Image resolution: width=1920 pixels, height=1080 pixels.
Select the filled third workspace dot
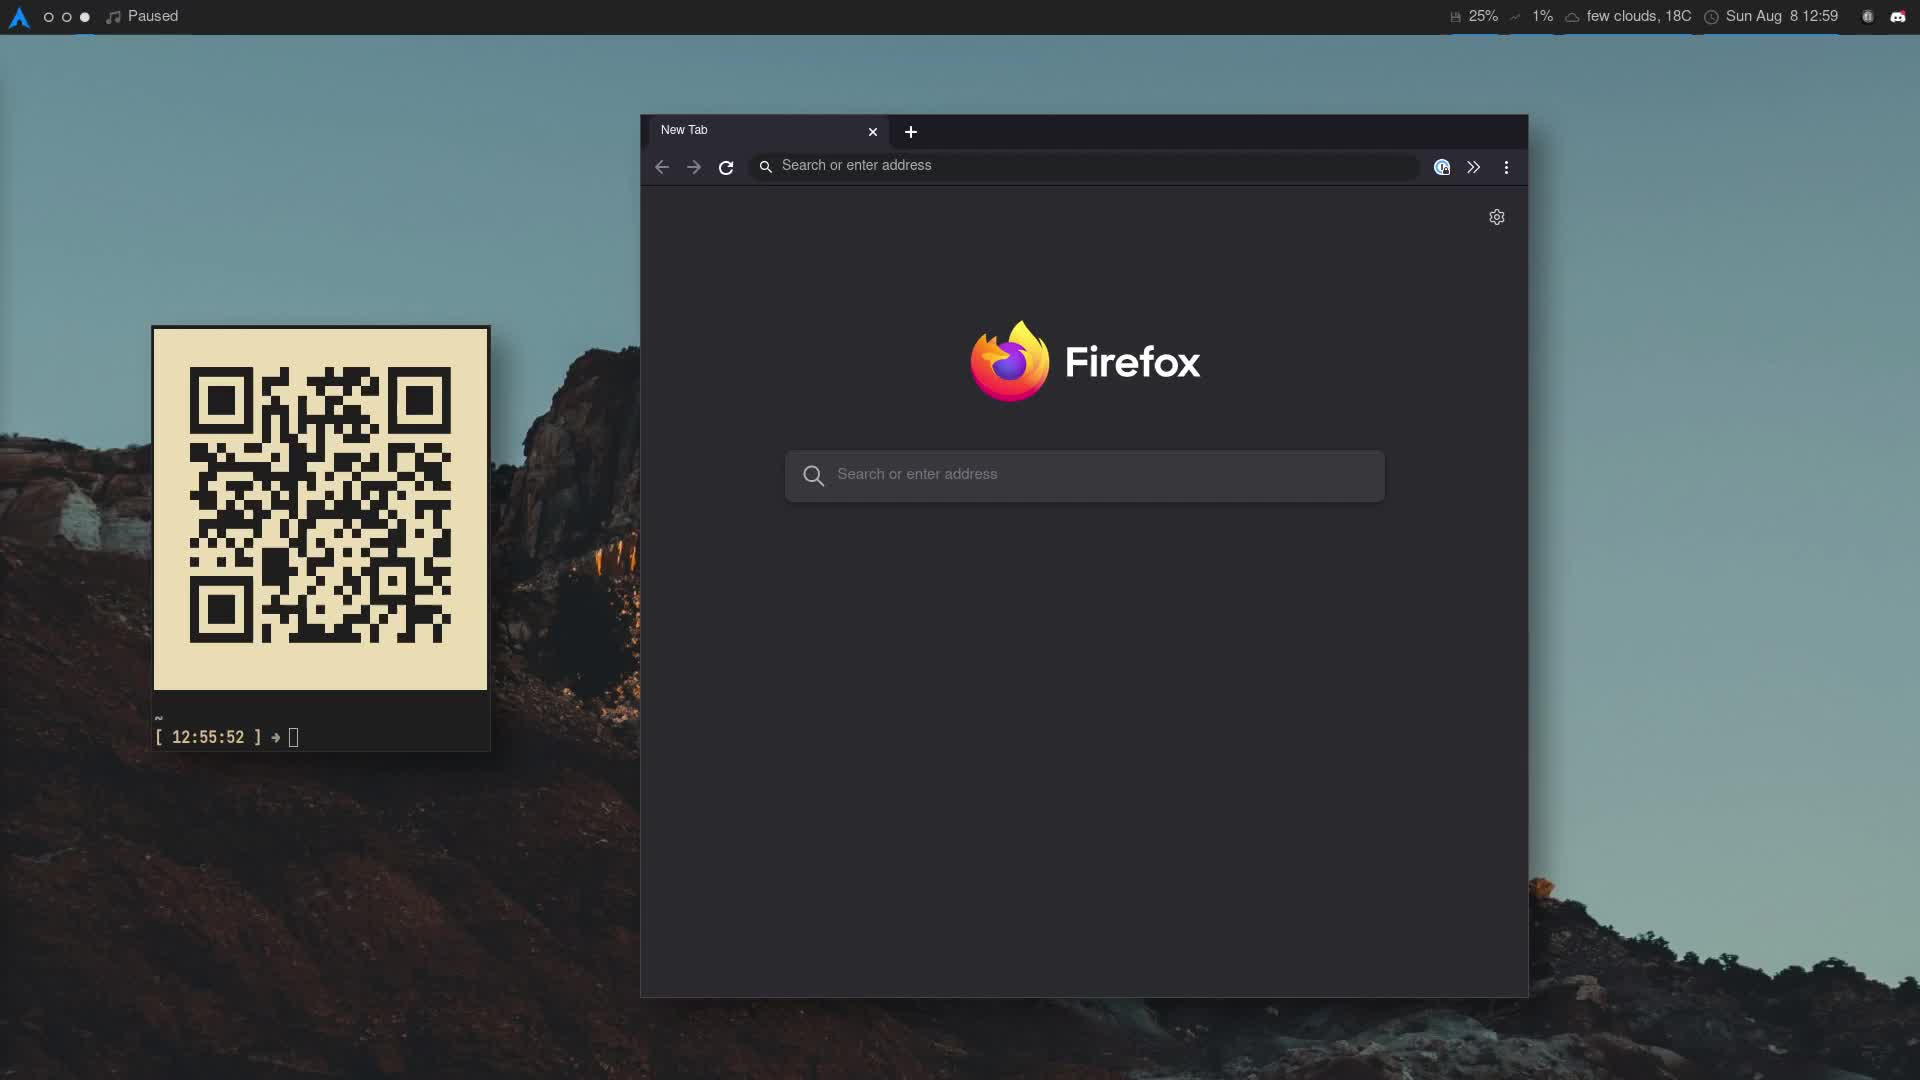pyautogui.click(x=85, y=17)
